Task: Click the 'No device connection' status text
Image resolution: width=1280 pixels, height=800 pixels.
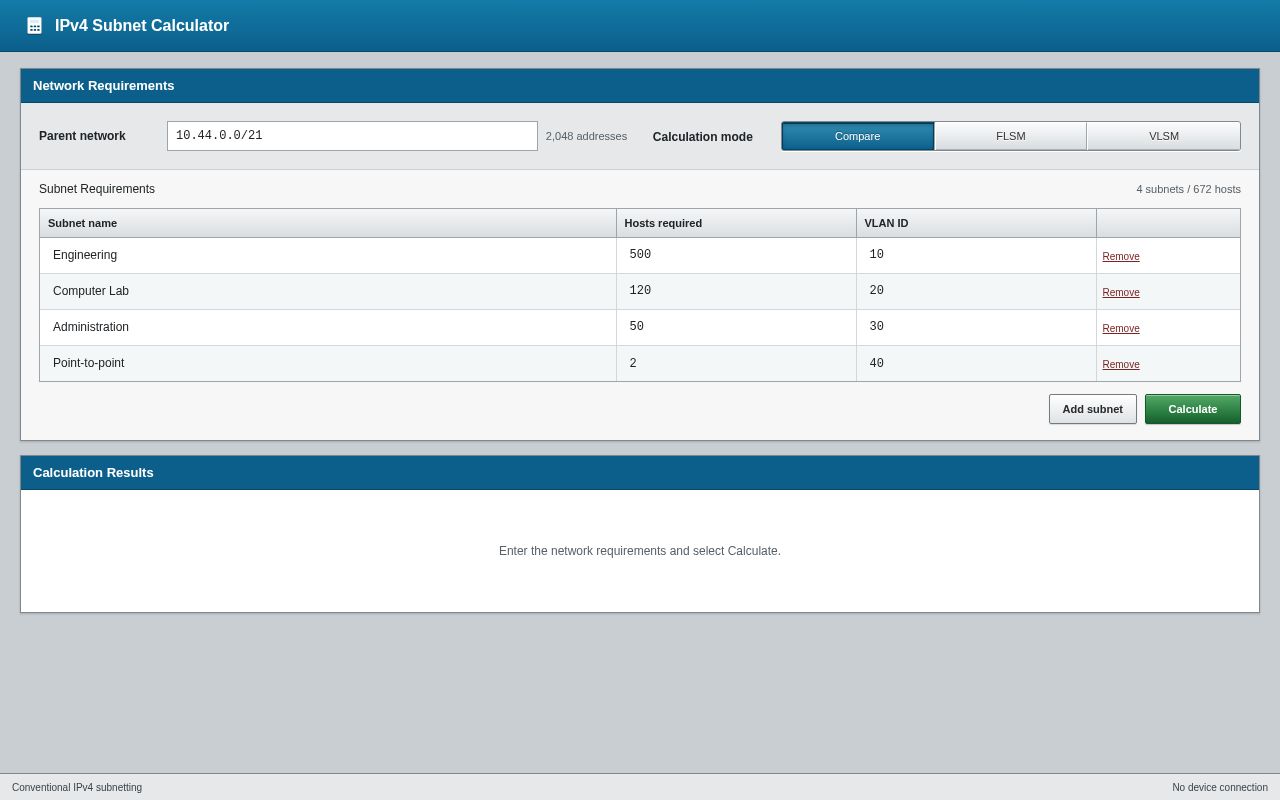Action: tap(1220, 787)
